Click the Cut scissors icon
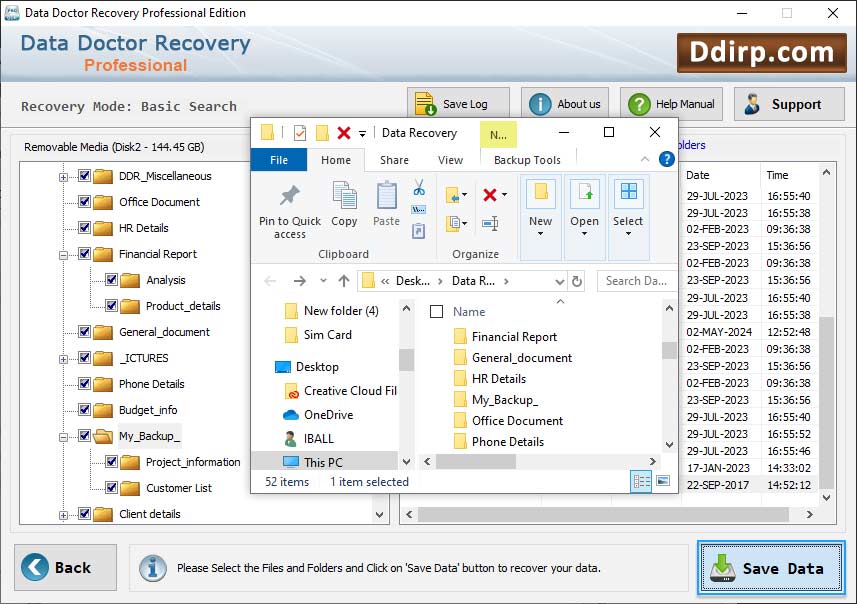Image resolution: width=857 pixels, height=604 pixels. (419, 188)
